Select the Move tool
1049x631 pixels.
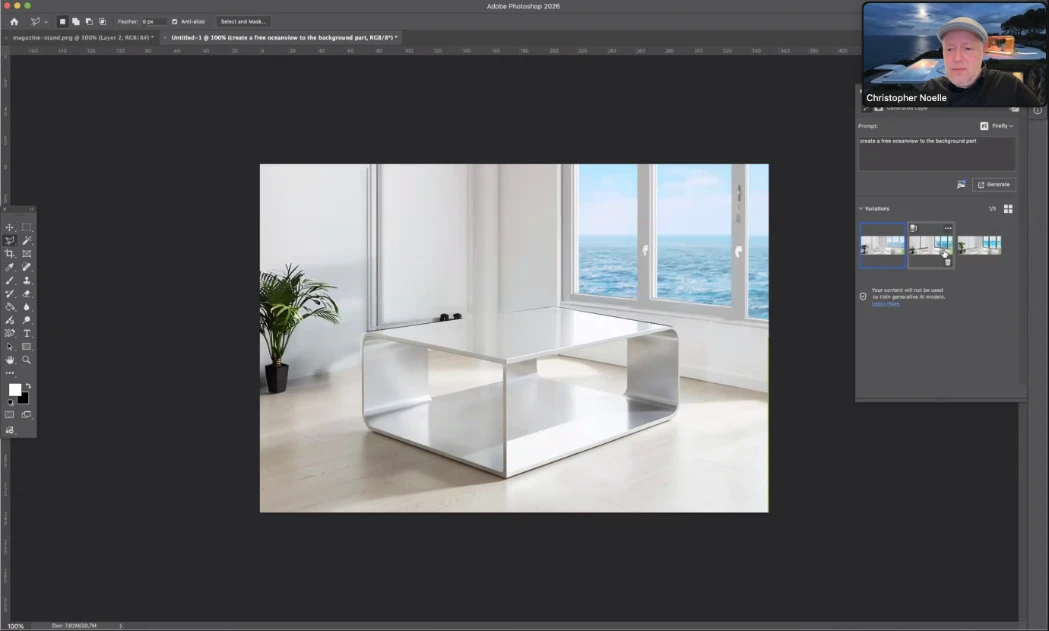click(10, 228)
